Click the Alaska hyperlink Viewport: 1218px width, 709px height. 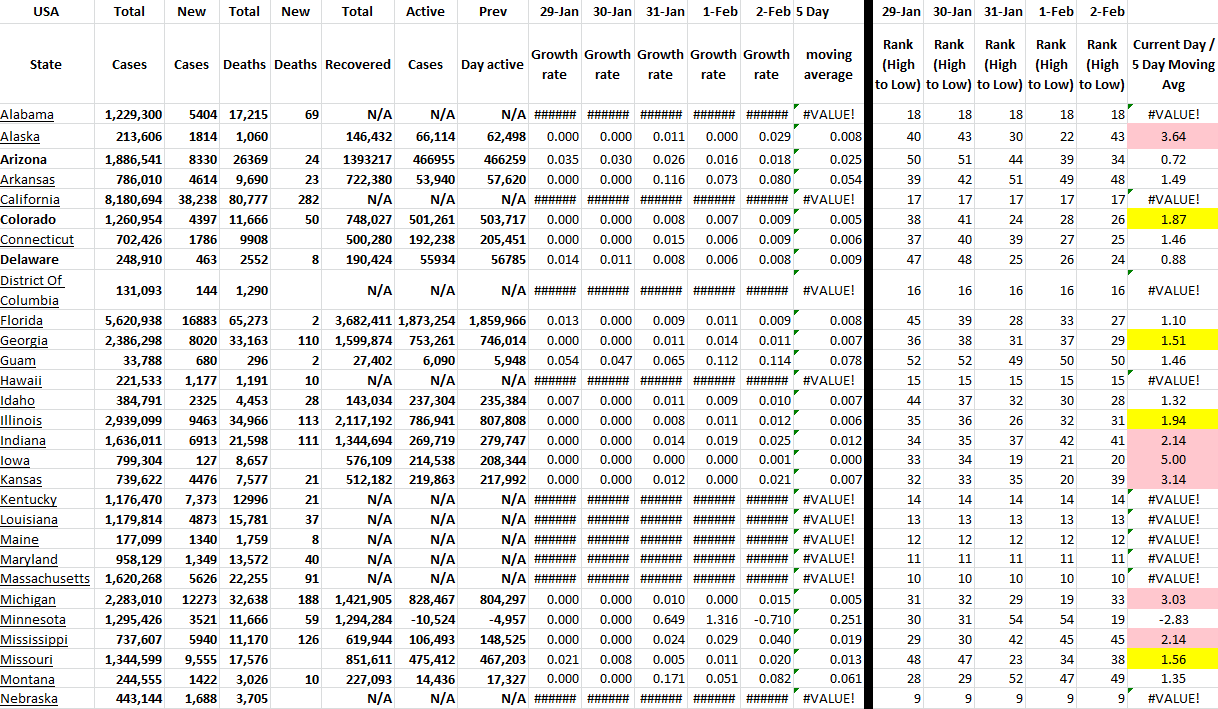[x=21, y=136]
